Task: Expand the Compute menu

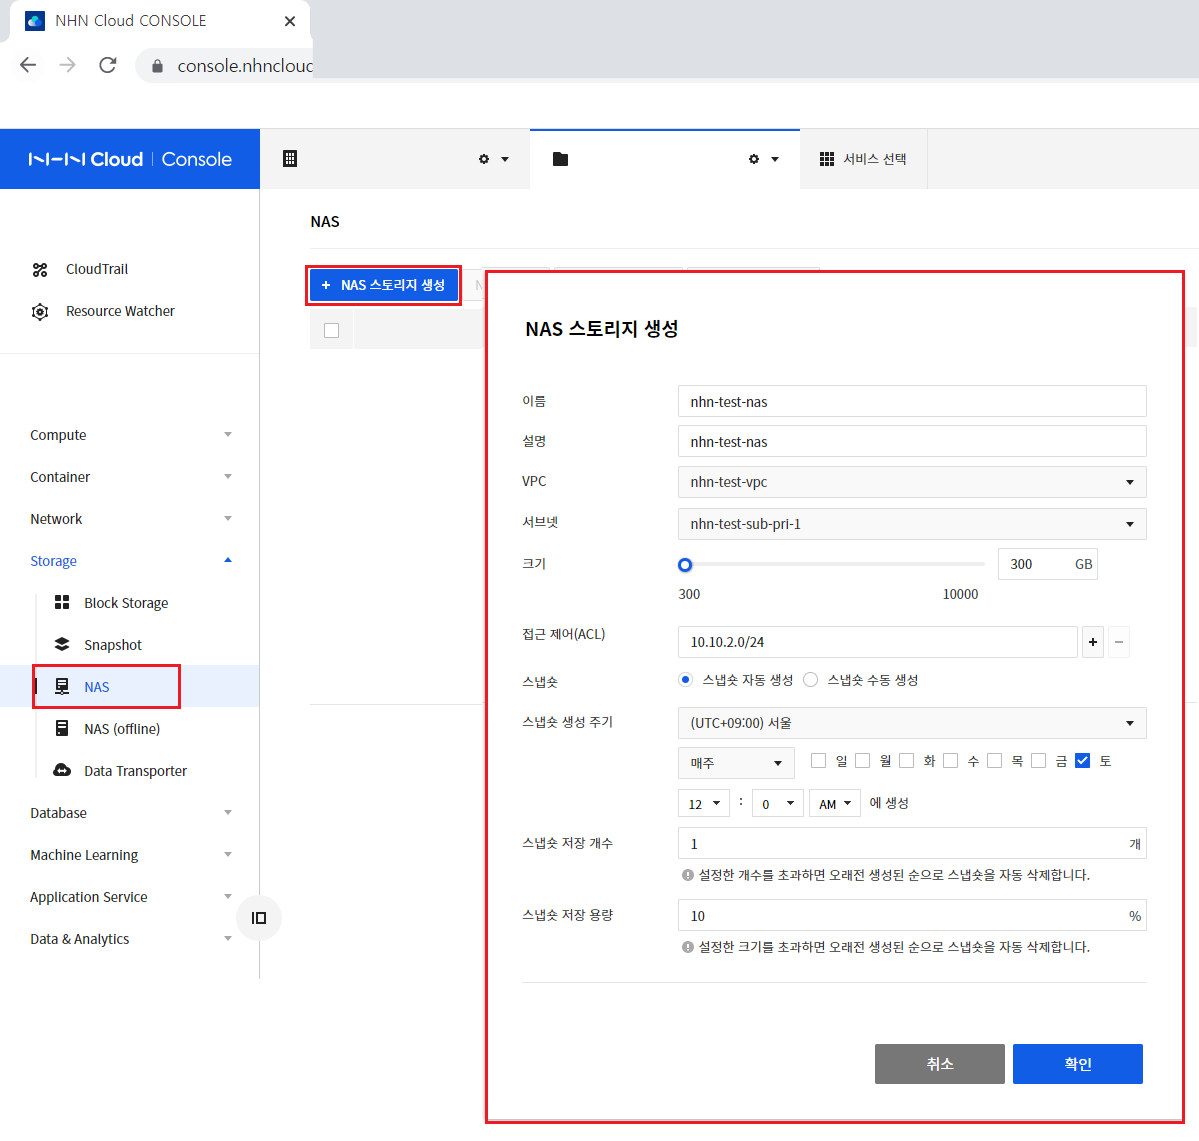Action: pos(130,434)
